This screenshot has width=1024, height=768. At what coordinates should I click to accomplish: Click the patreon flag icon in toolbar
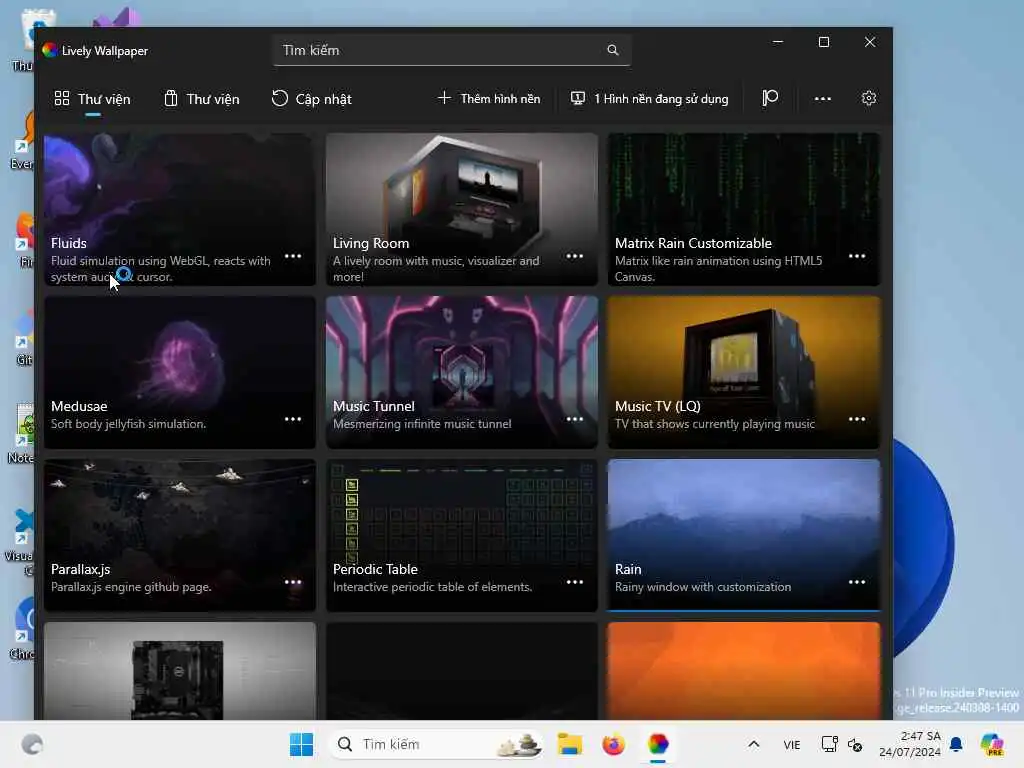(770, 99)
